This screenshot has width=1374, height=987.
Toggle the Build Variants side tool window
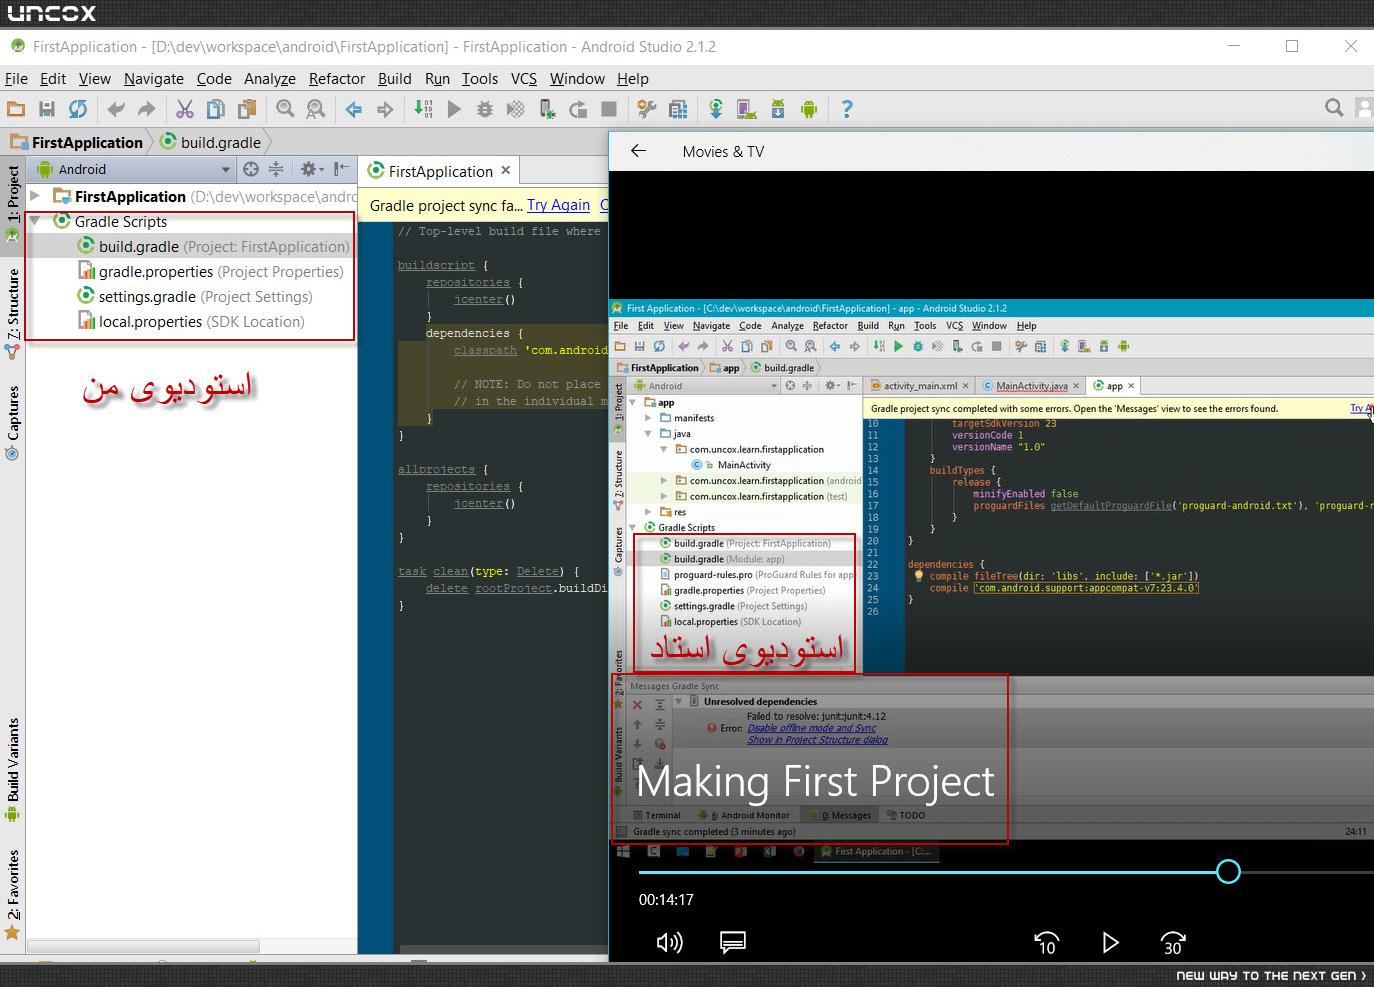12,768
